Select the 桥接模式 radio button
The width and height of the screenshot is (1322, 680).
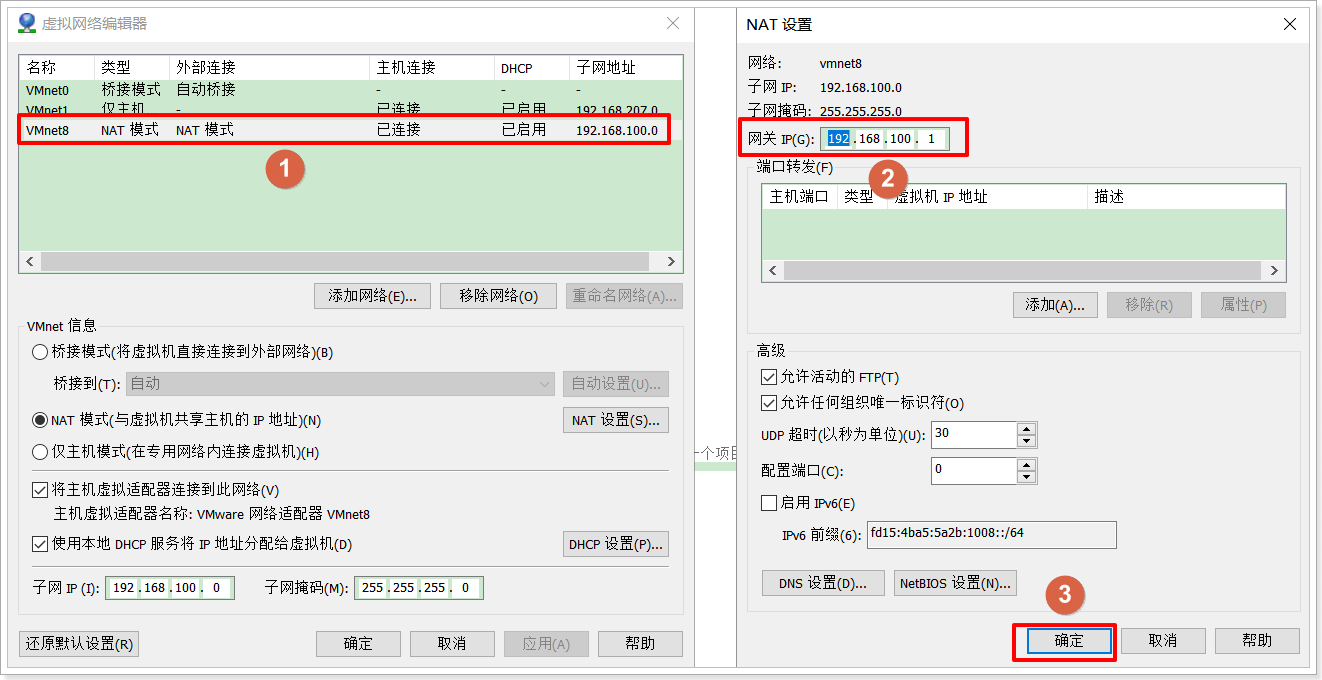click(40, 352)
